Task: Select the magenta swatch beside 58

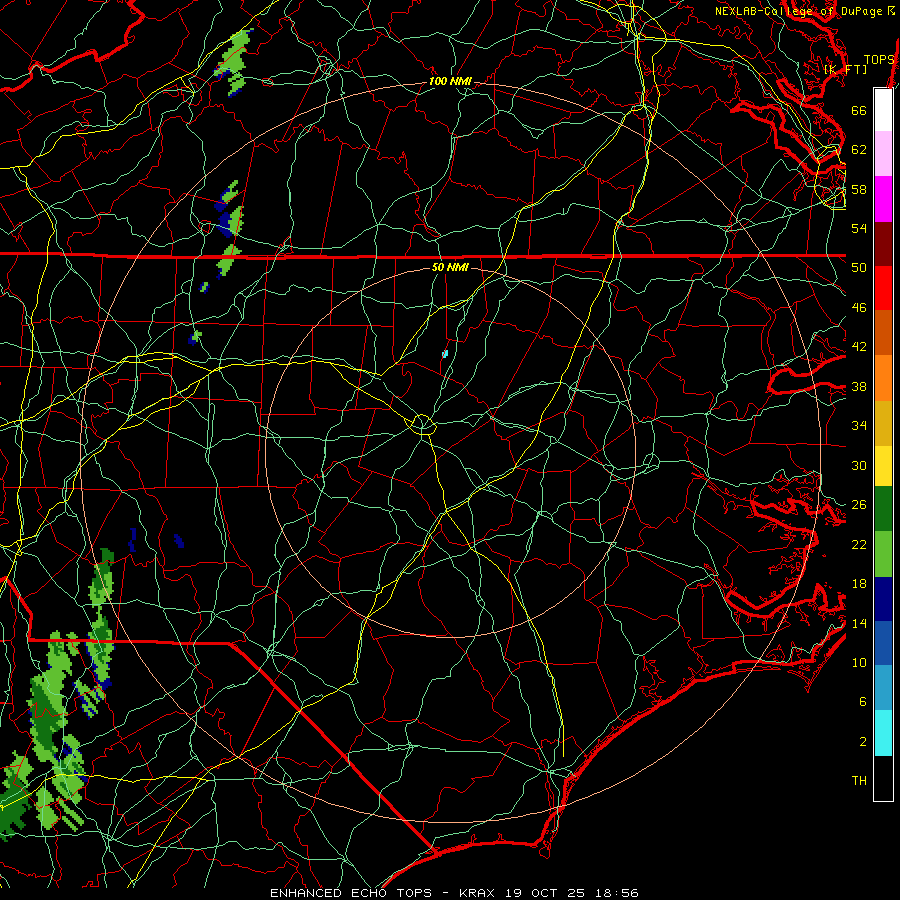Action: pyautogui.click(x=883, y=199)
